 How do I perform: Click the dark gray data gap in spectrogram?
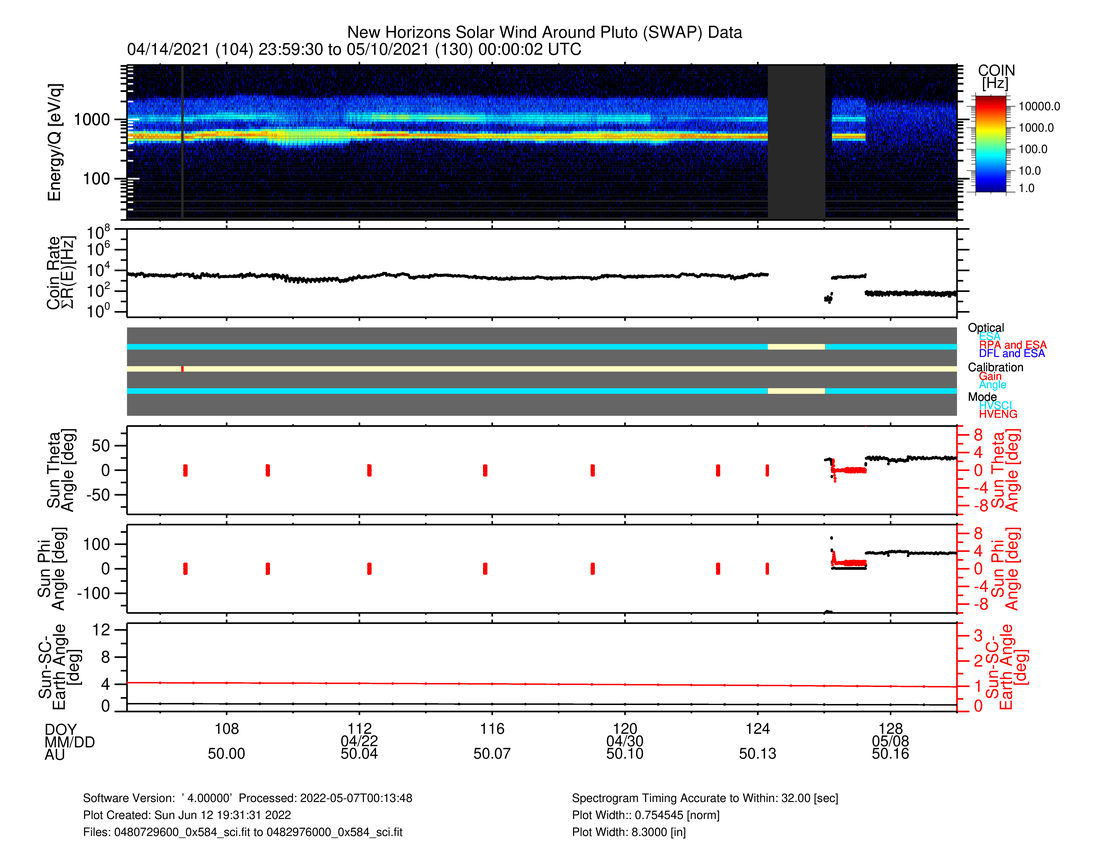(x=796, y=141)
